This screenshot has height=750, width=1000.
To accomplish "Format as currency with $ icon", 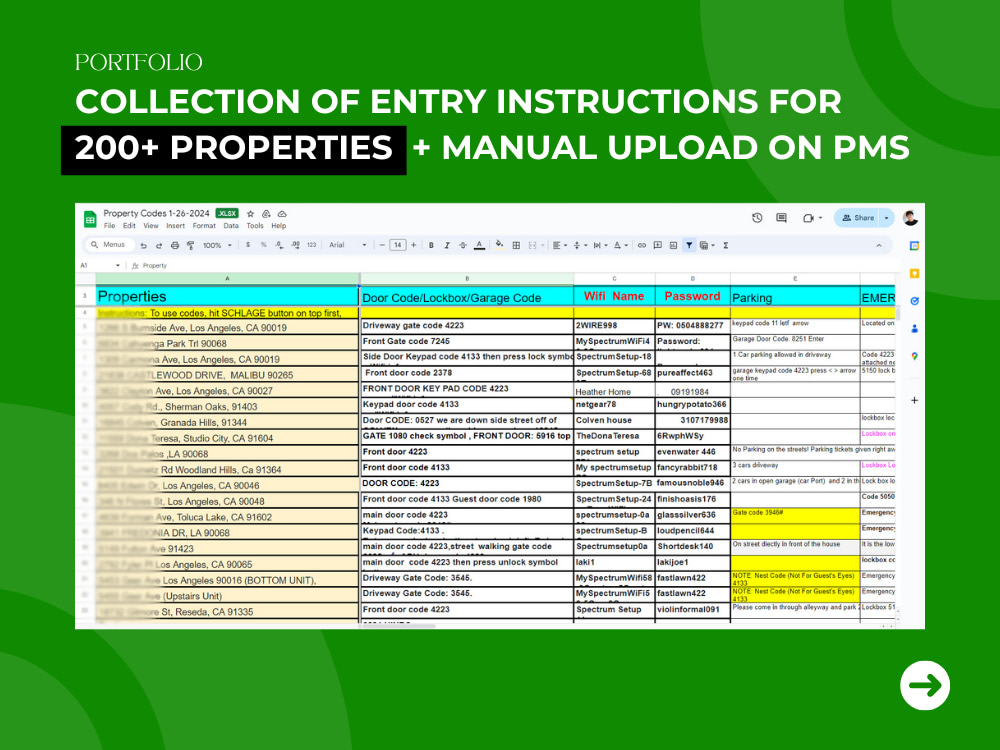I will [x=247, y=245].
